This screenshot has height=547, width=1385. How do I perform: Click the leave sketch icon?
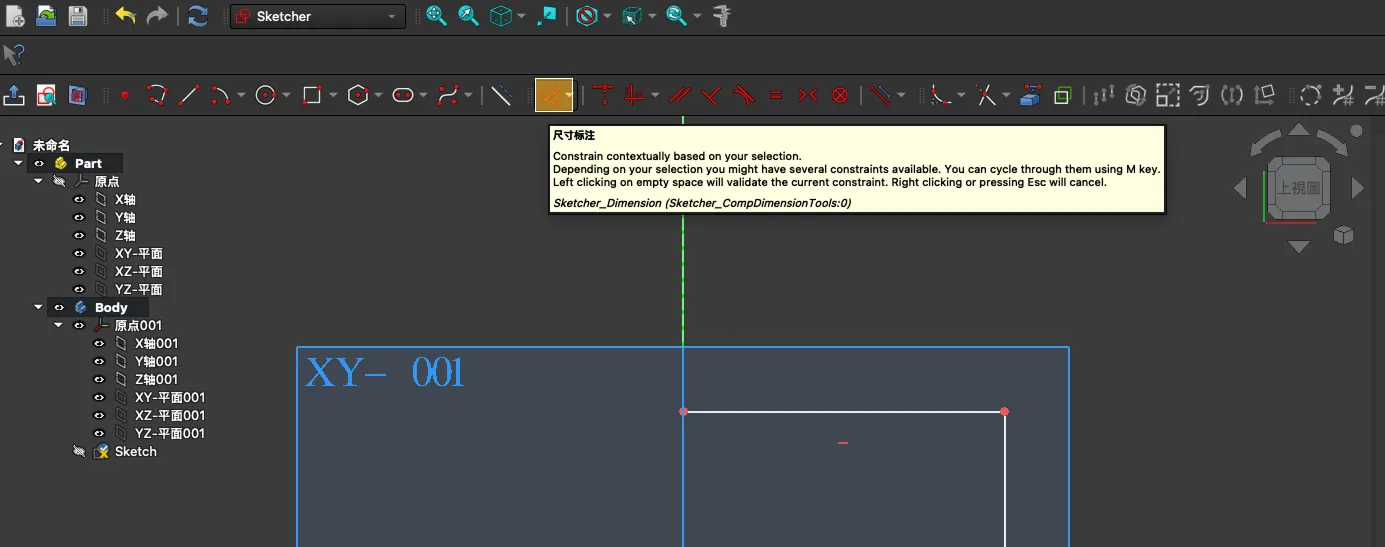(x=15, y=95)
